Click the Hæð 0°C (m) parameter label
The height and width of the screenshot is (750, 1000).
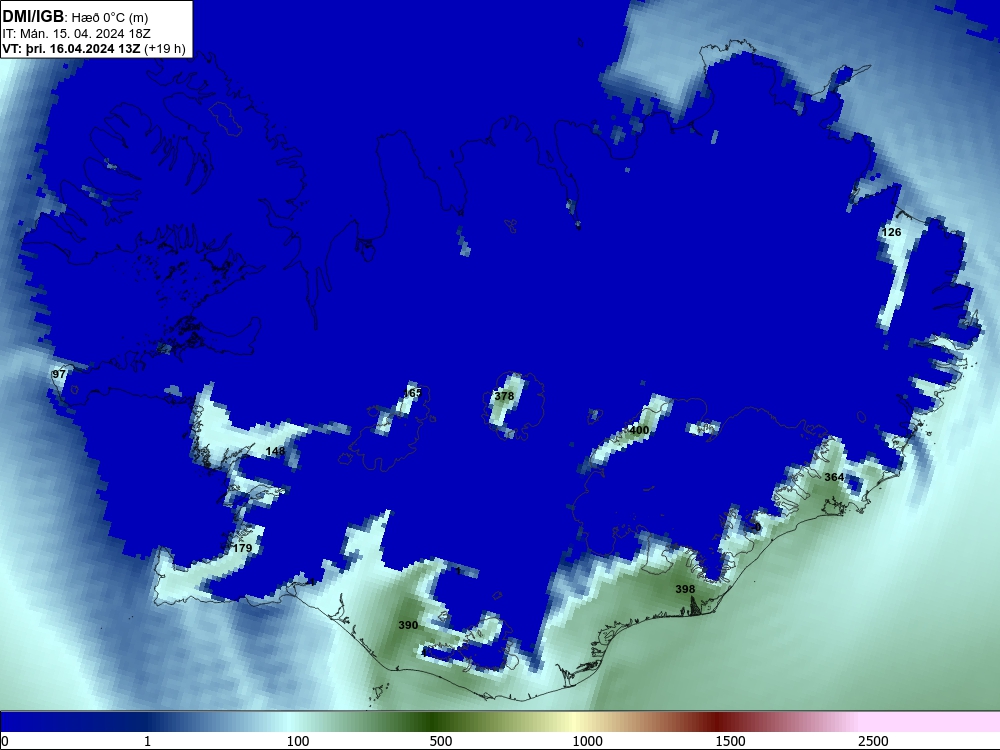coord(110,17)
